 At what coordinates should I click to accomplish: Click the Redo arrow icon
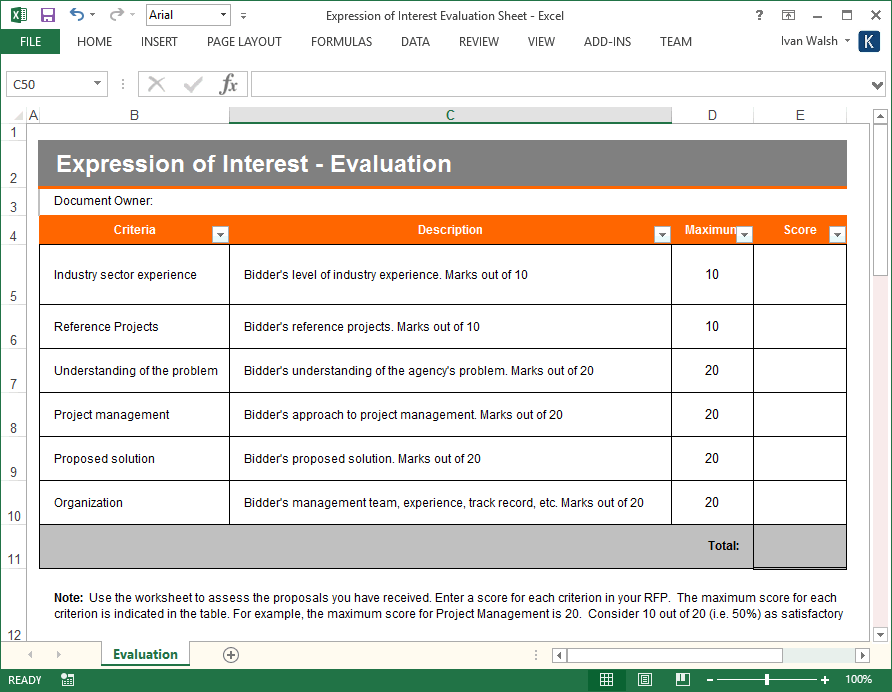pos(117,14)
